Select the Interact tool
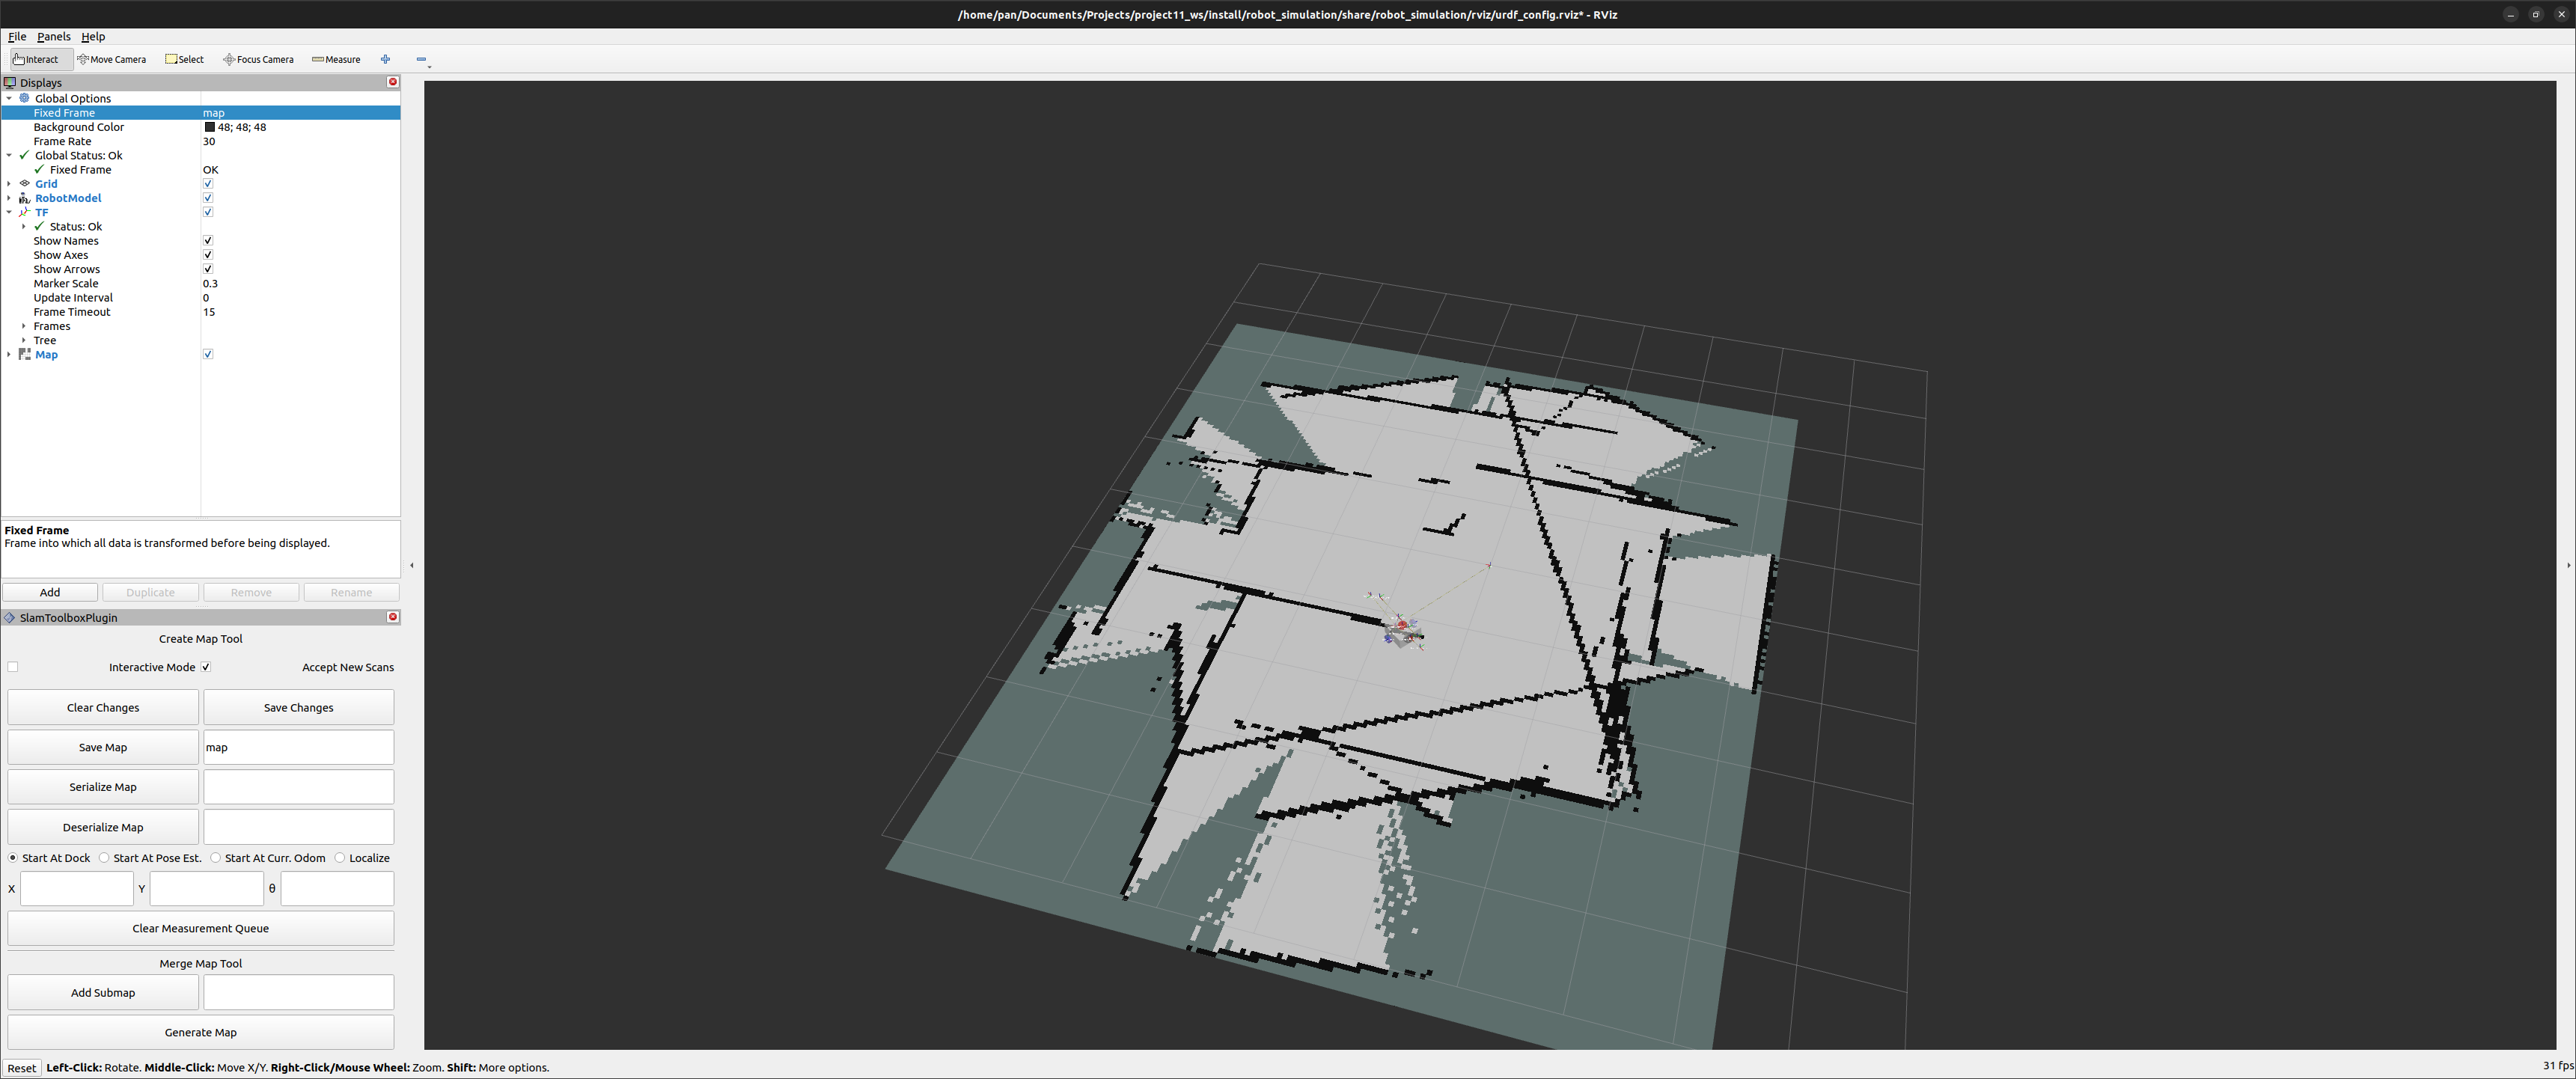2576x1079 pixels. pos(41,59)
